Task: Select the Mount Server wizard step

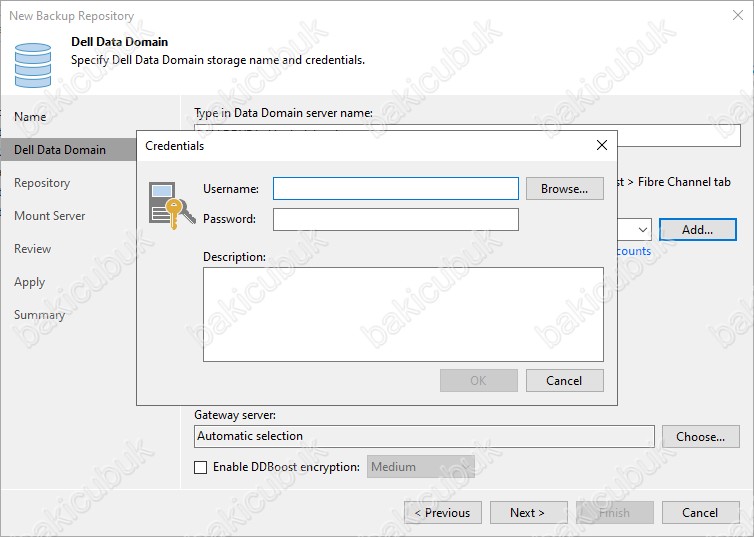Action: point(50,216)
